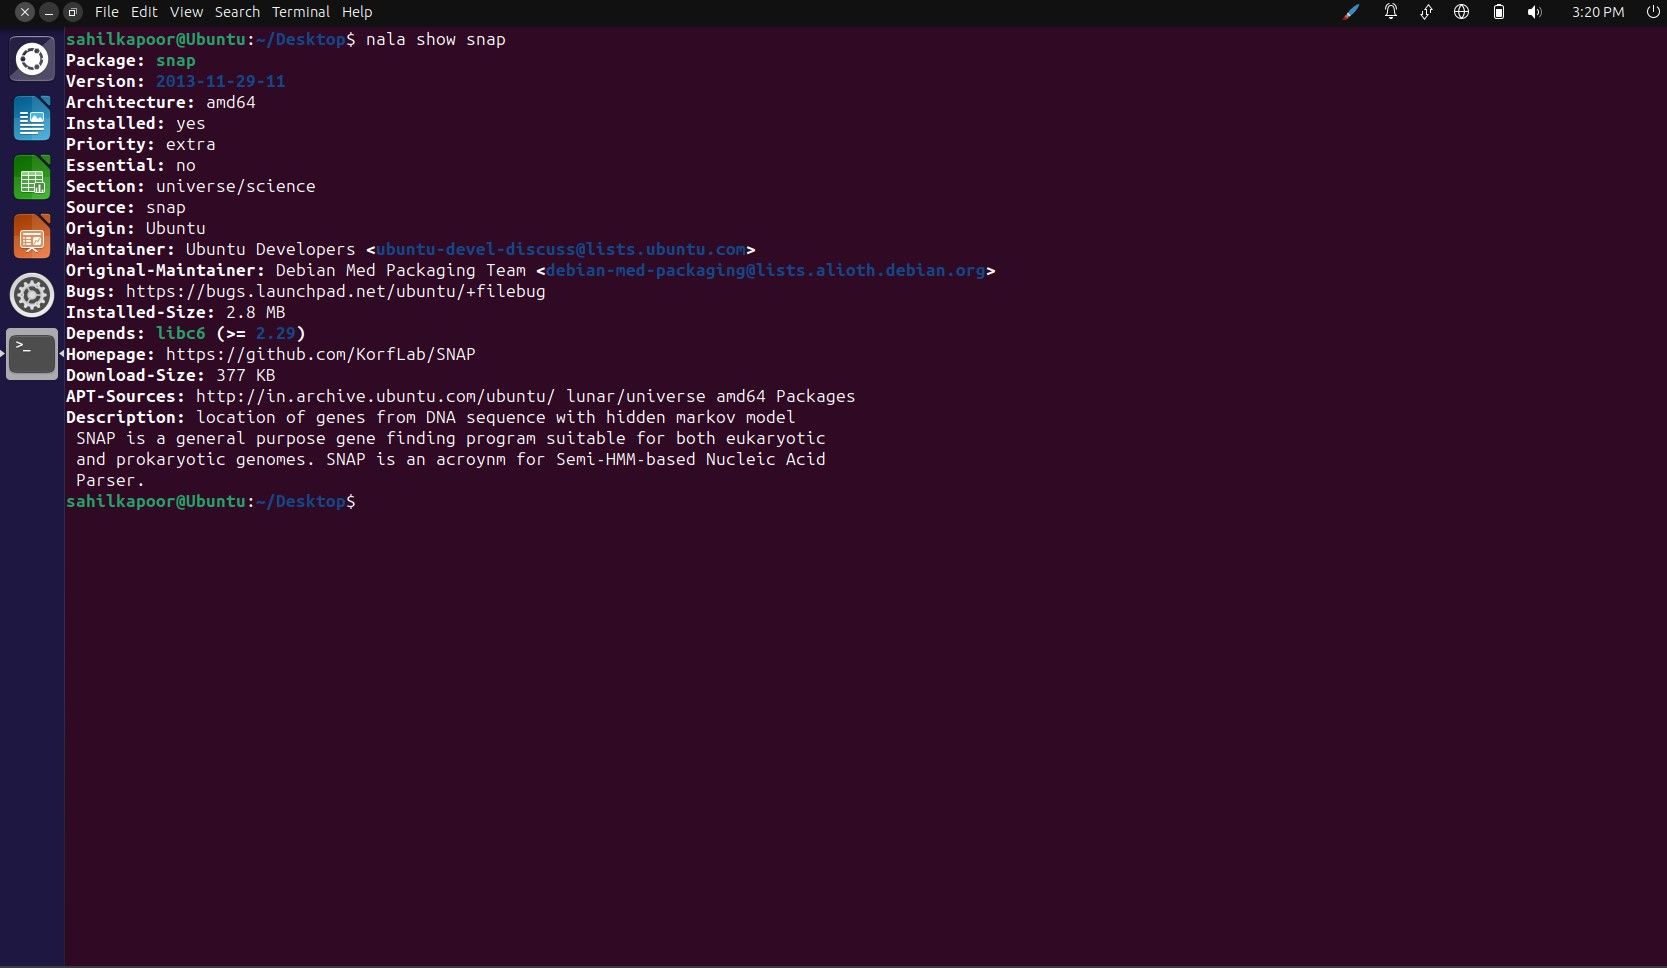
Task: Click the 3:20 PM clock
Action: 1597,12
